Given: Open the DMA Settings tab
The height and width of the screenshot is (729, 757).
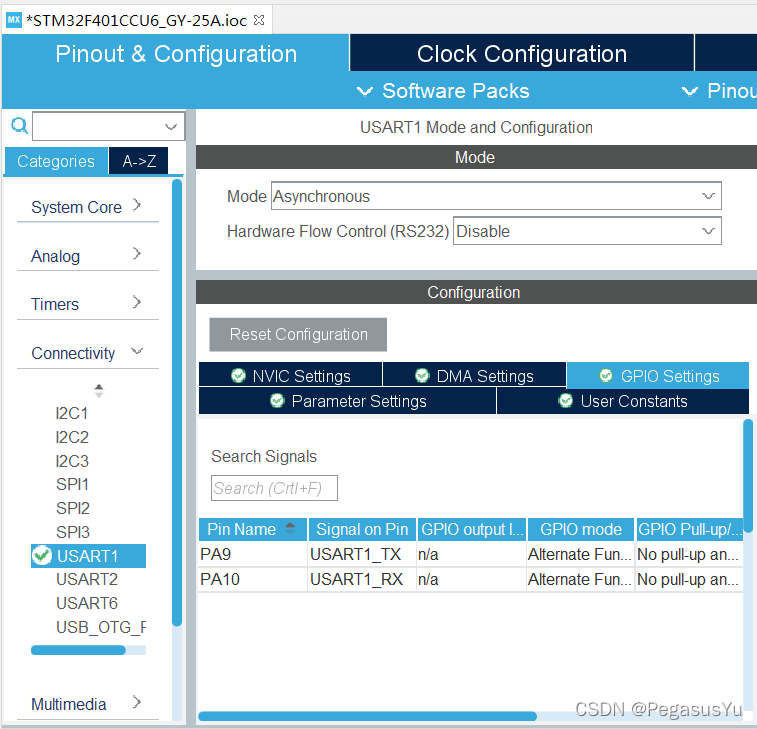Looking at the screenshot, I should click(x=474, y=375).
